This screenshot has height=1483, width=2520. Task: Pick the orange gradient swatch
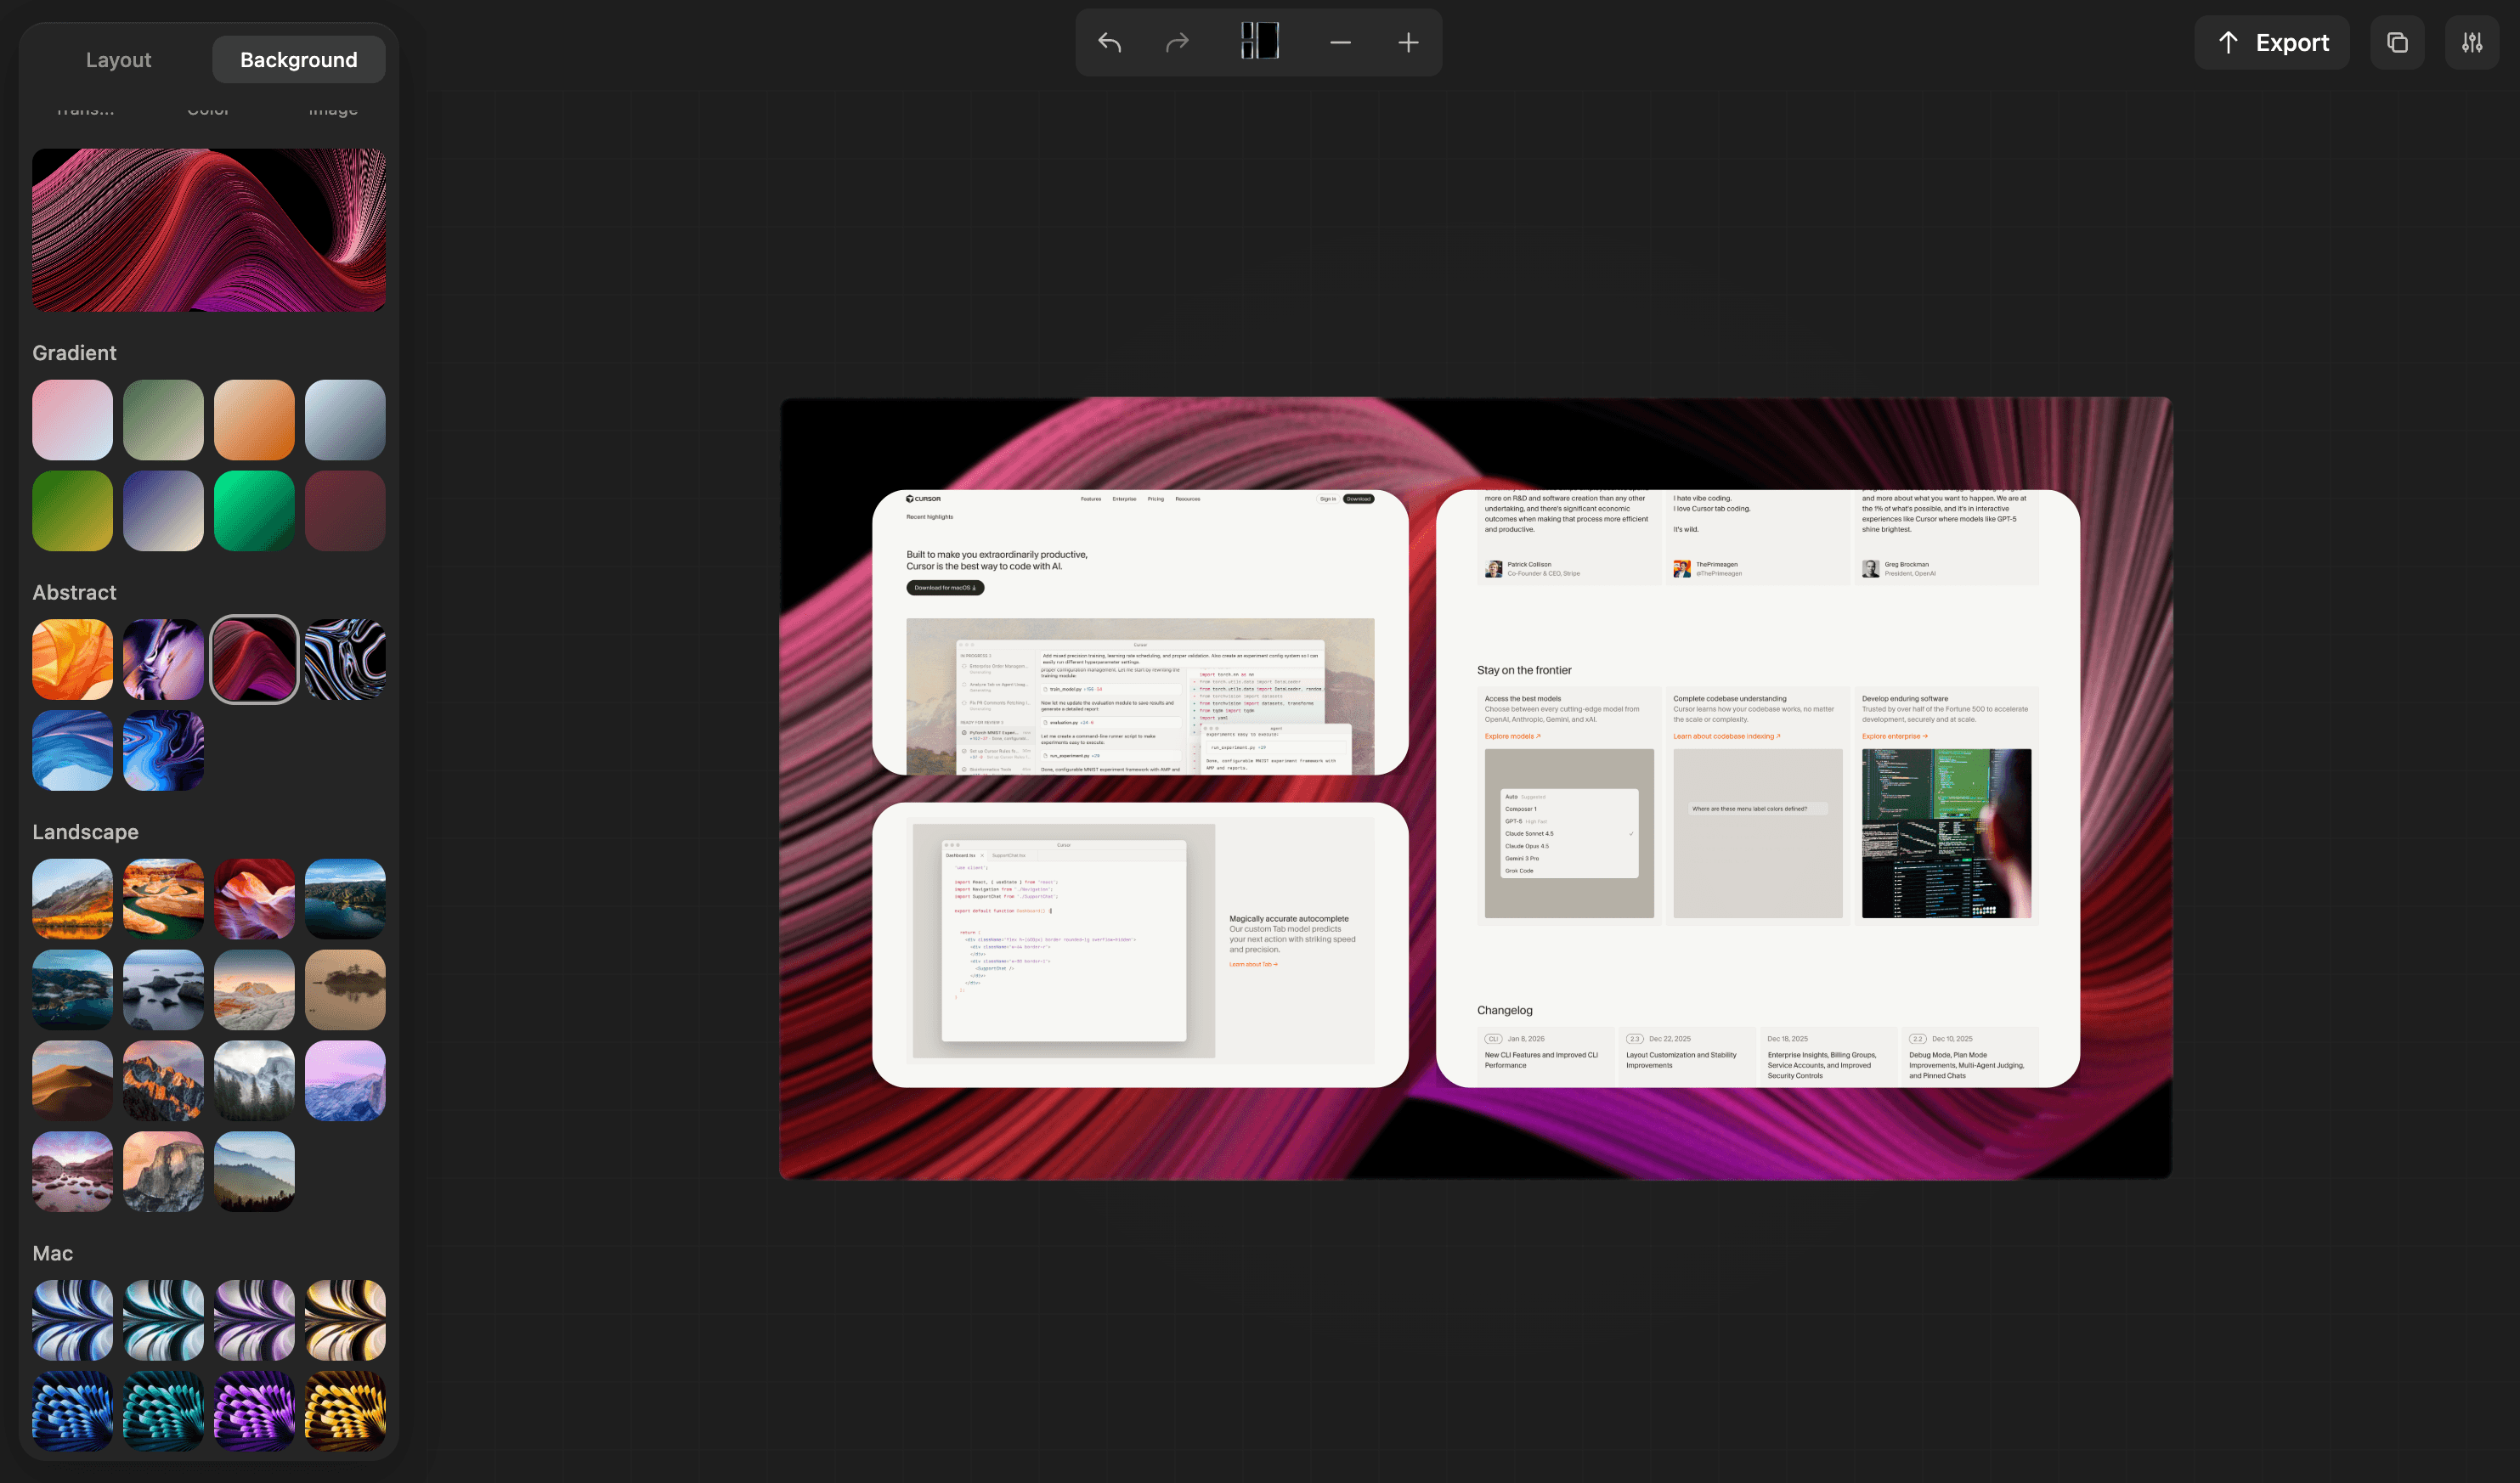(254, 420)
